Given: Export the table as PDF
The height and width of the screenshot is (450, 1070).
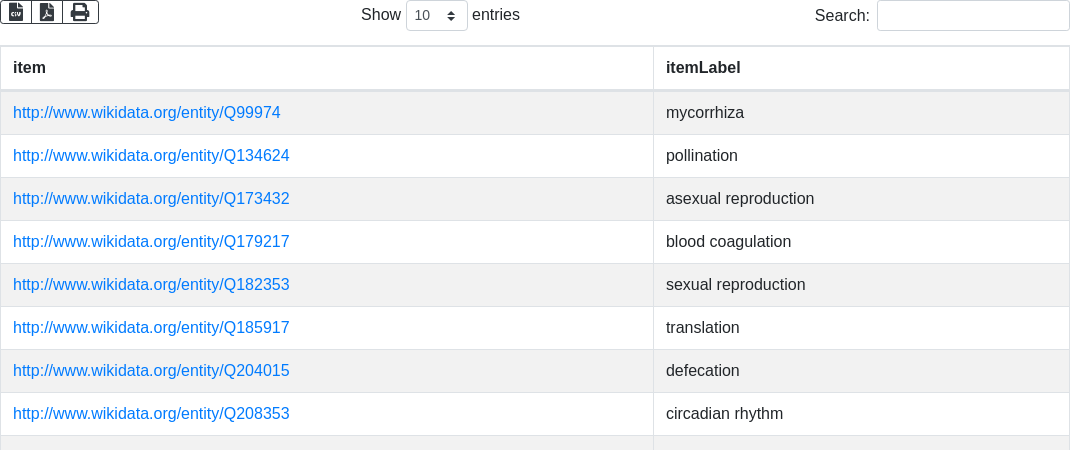Looking at the screenshot, I should pos(47,12).
